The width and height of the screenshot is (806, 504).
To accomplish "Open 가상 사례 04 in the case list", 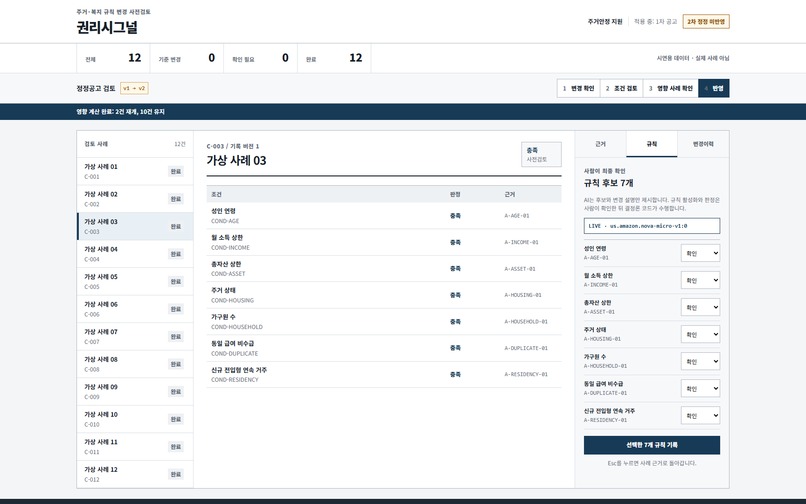I will [135, 254].
